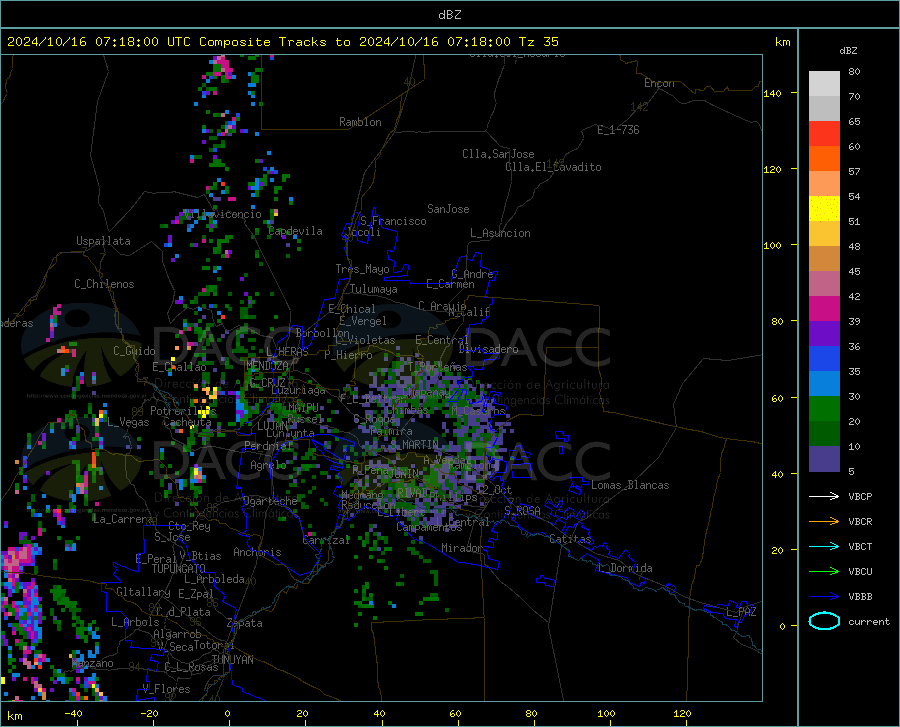Click the cyan 'current' ellipse legend icon
The height and width of the screenshot is (727, 900).
pos(824,621)
